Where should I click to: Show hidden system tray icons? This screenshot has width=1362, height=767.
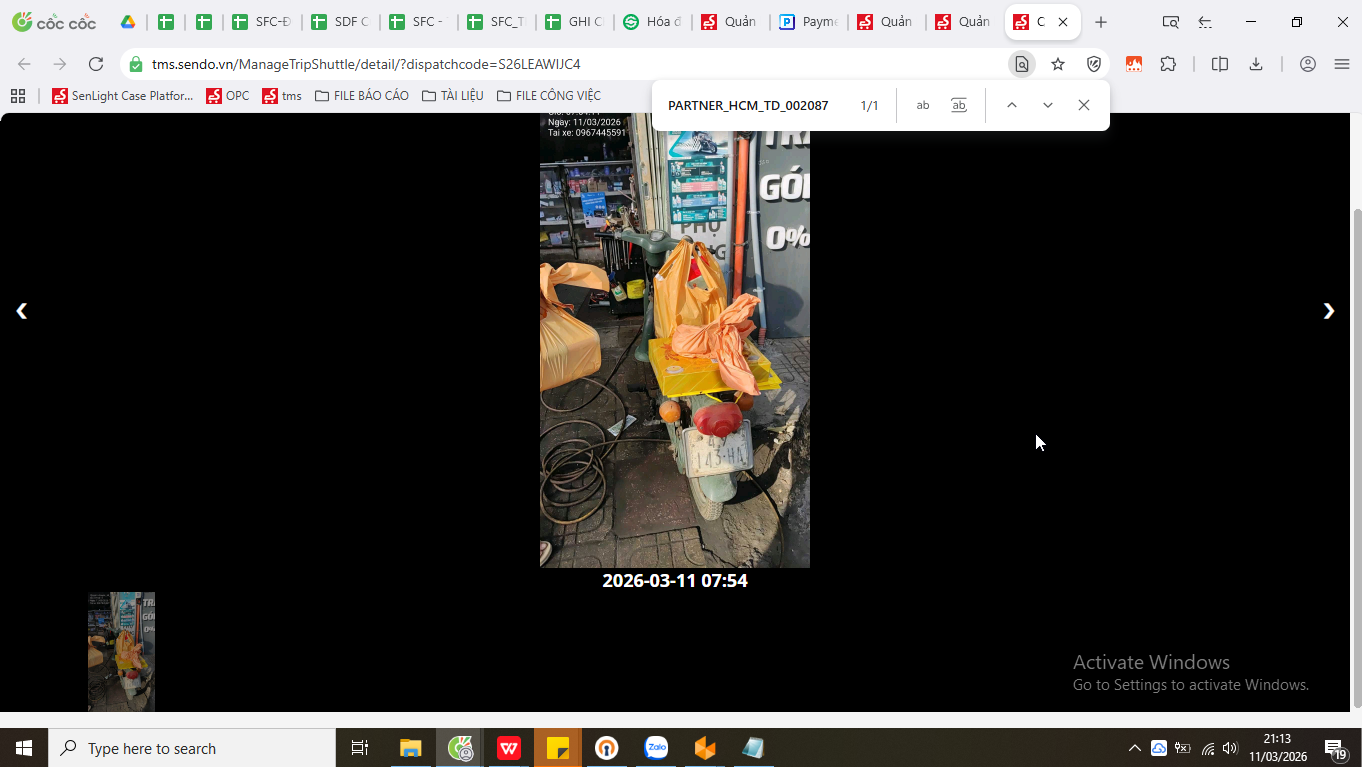(x=1134, y=748)
